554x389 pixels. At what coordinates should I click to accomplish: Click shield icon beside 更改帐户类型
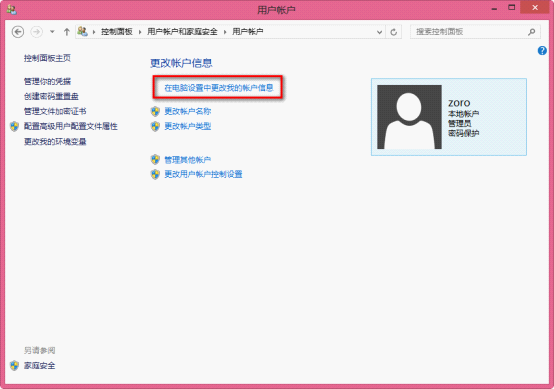[155, 126]
